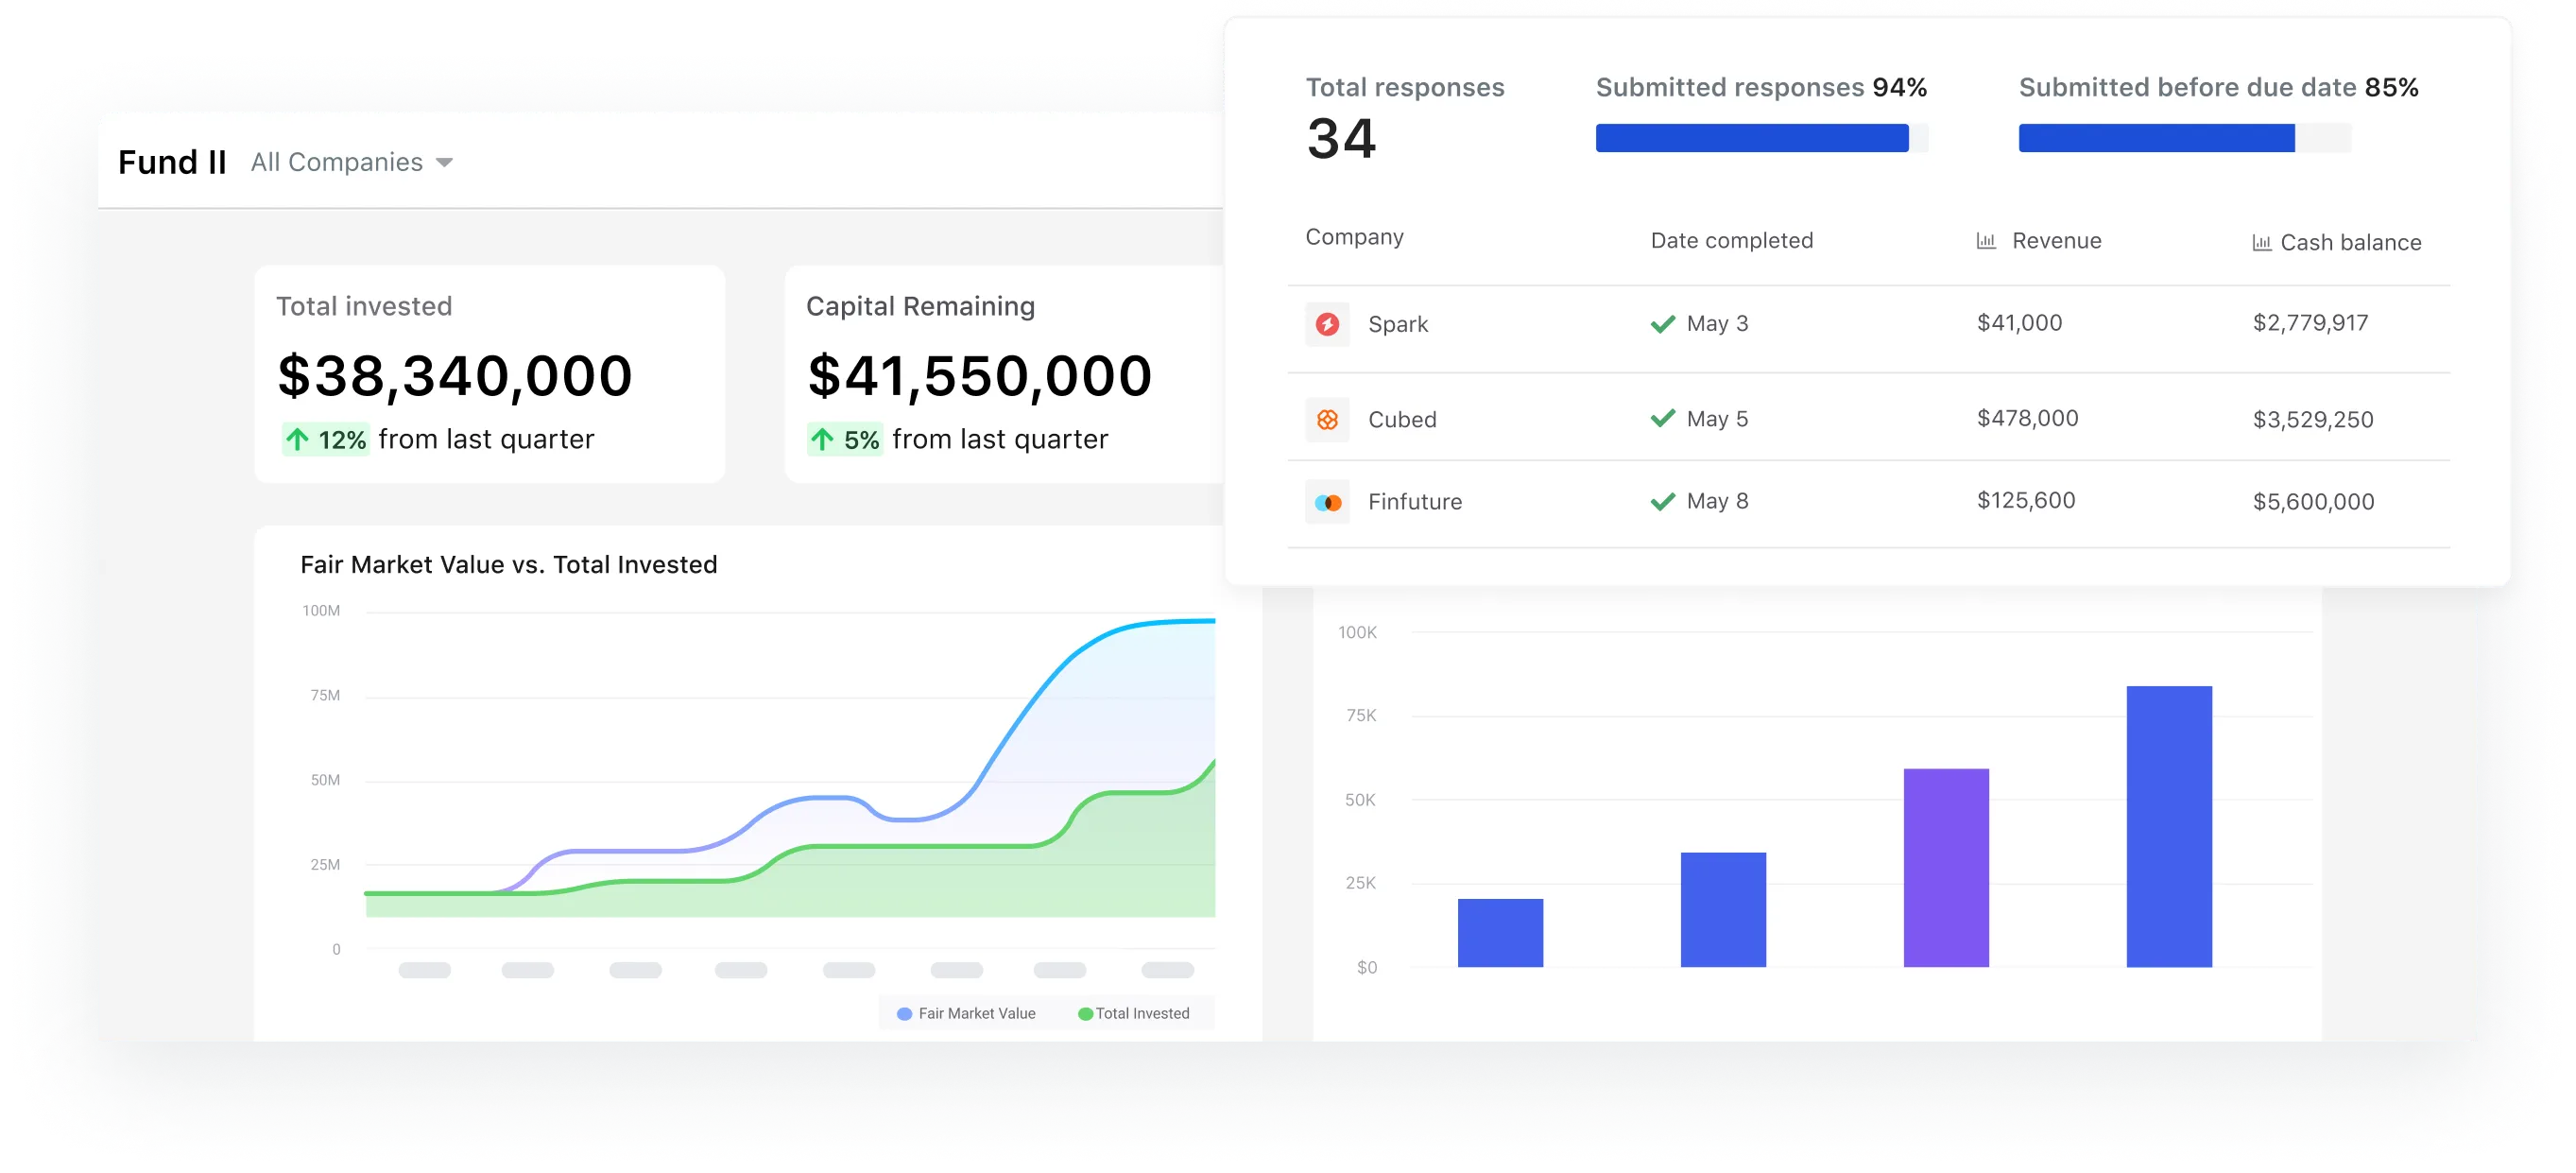
Task: Click the second blue bar in the bar chart
Action: click(1722, 910)
